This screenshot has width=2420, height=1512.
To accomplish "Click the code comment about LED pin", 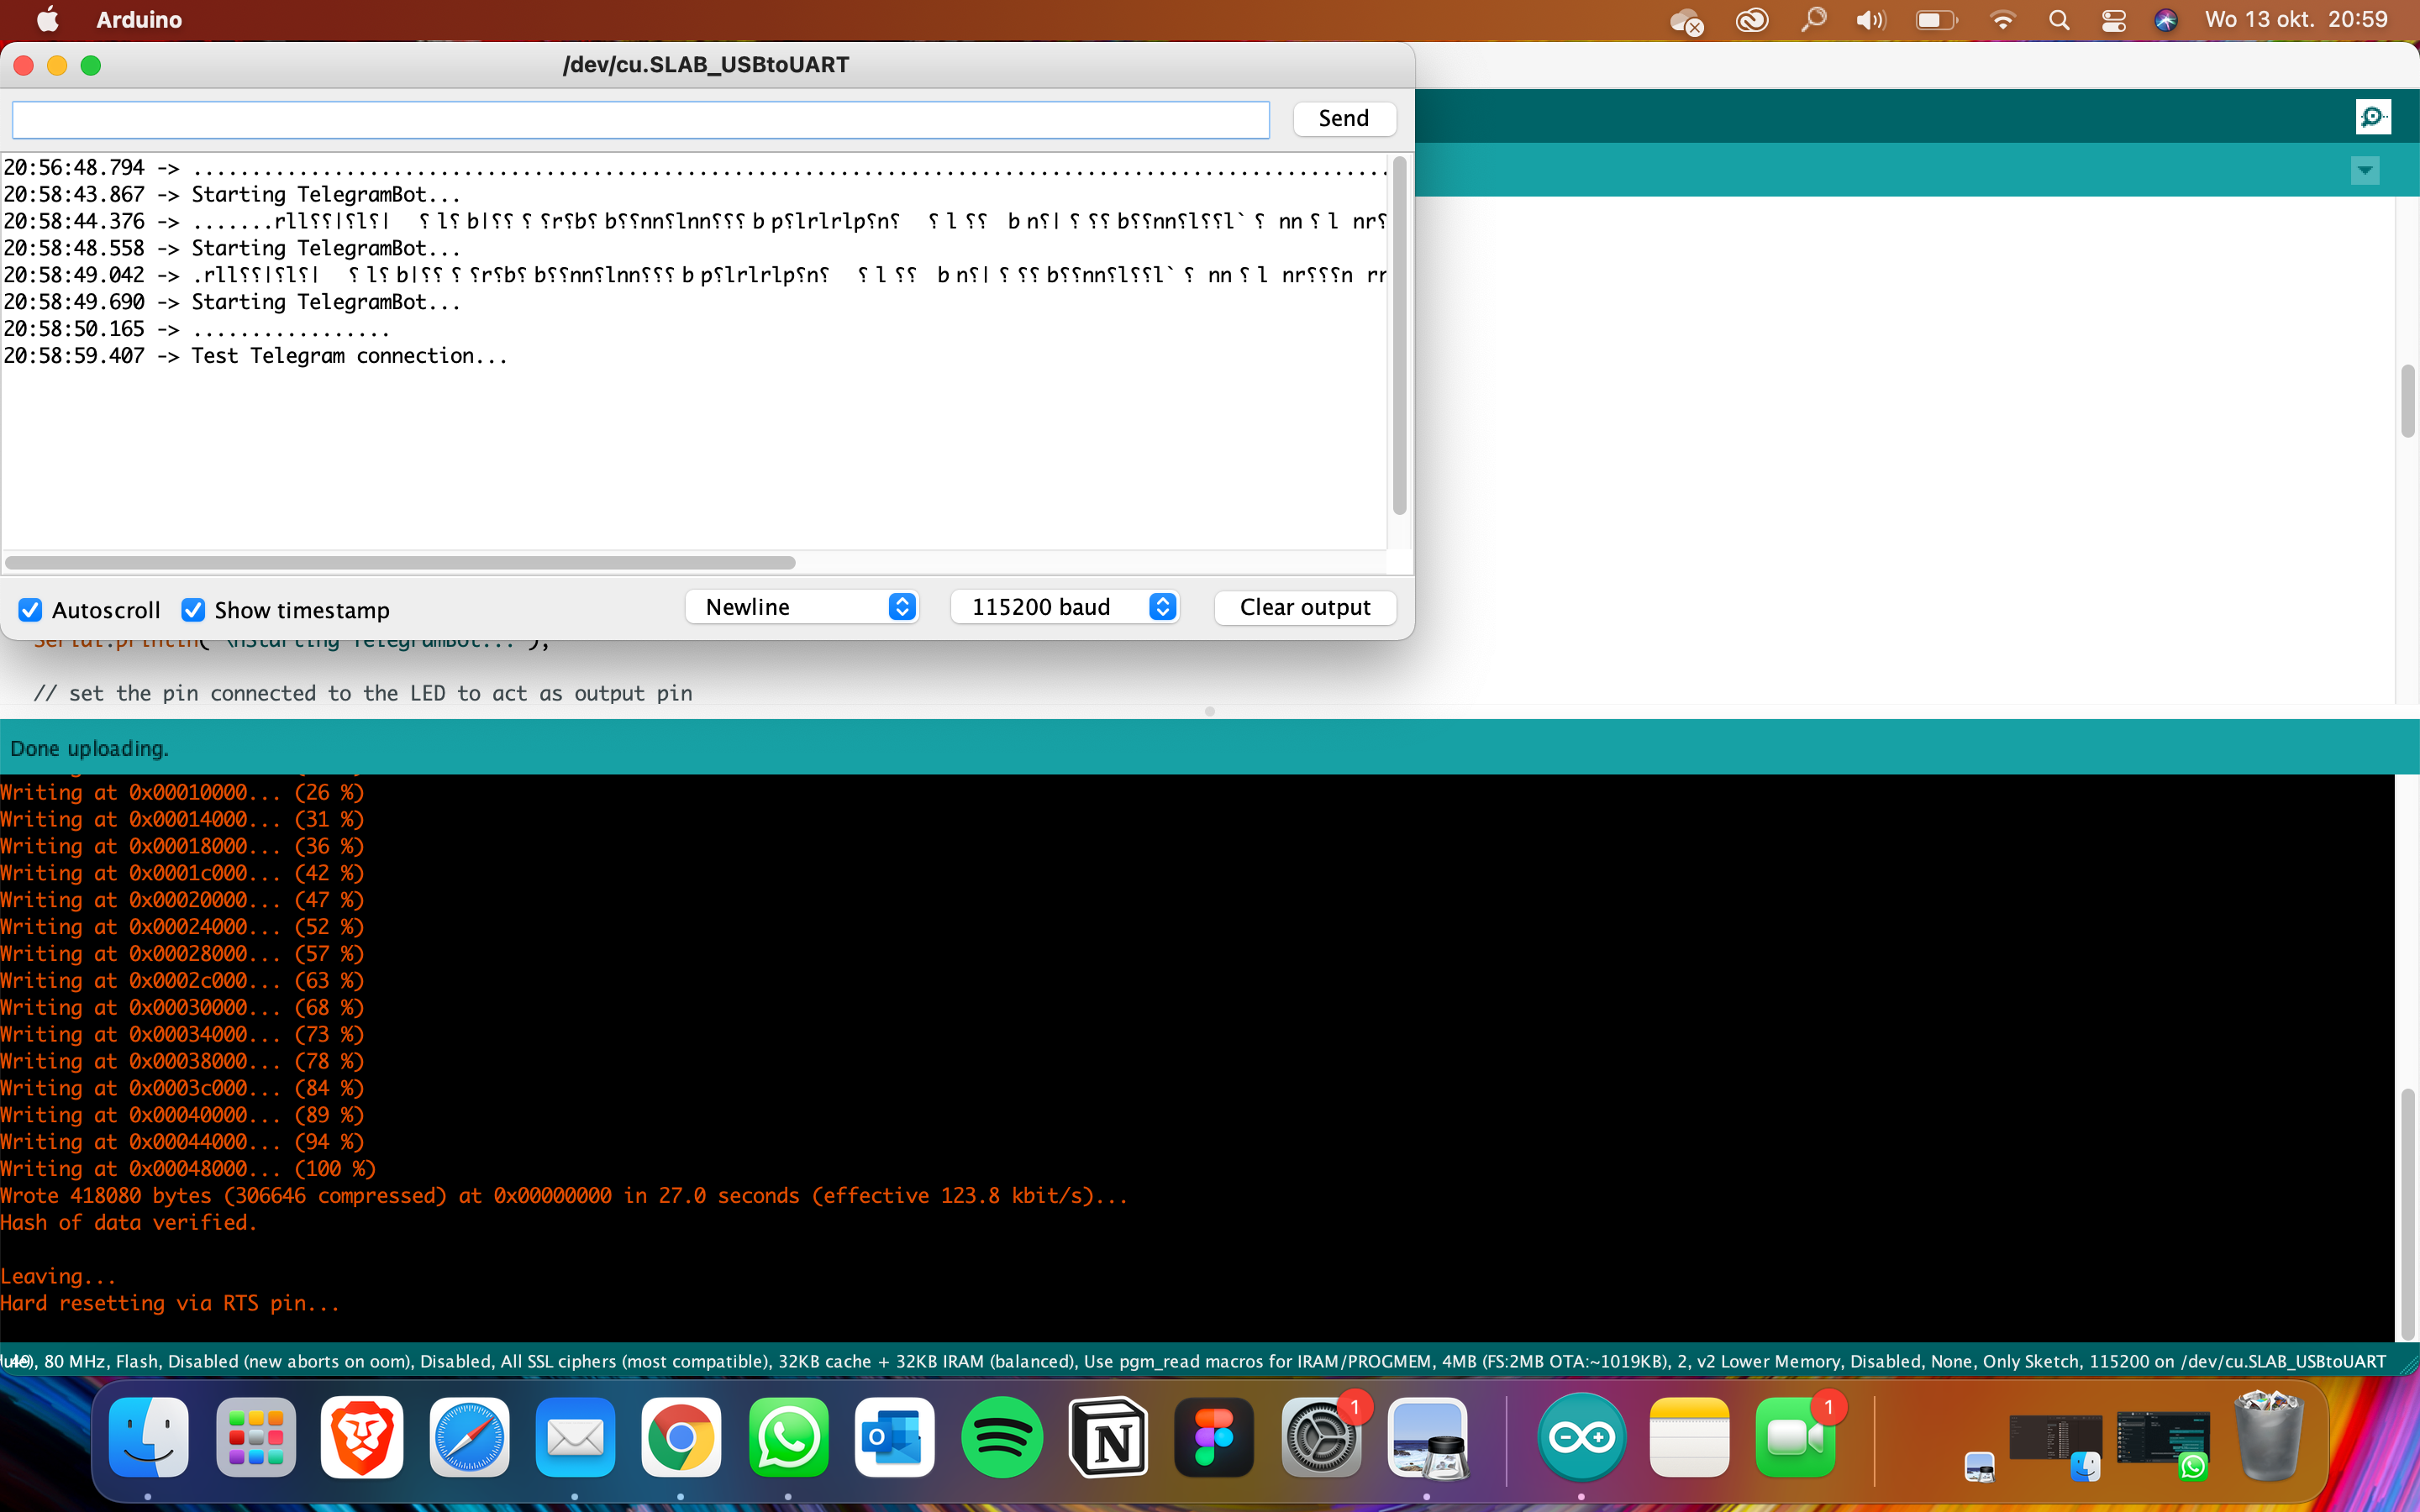I will point(363,693).
